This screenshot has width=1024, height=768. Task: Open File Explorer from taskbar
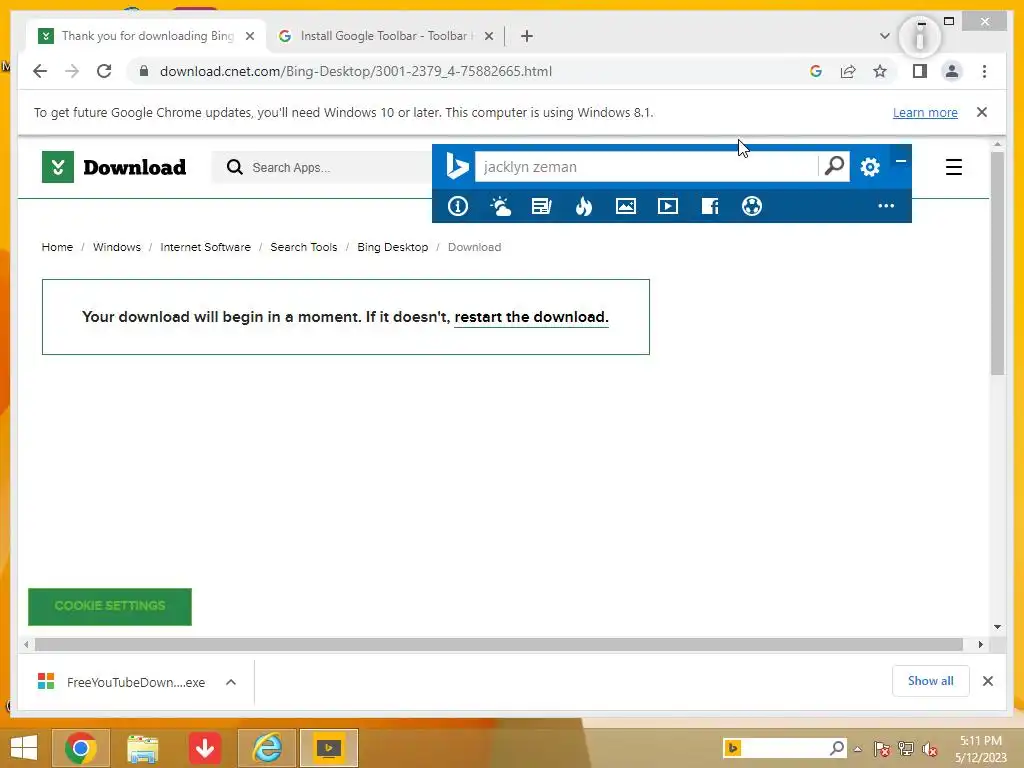[x=142, y=748]
